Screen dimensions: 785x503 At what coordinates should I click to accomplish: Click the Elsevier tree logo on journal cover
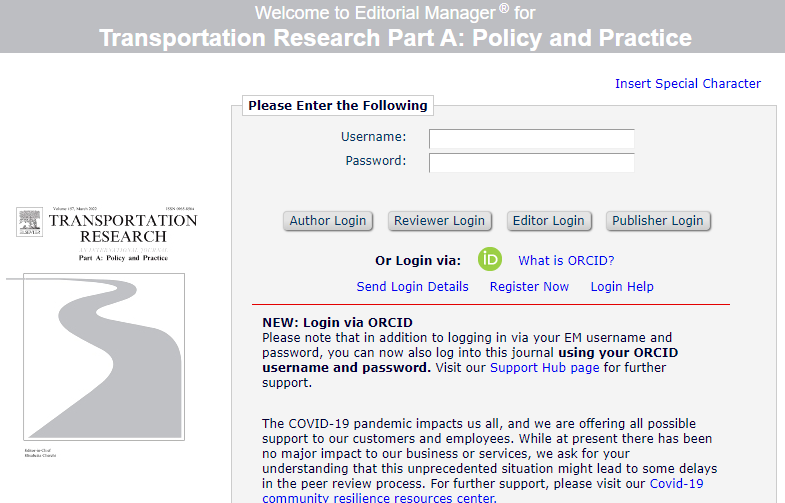click(31, 222)
